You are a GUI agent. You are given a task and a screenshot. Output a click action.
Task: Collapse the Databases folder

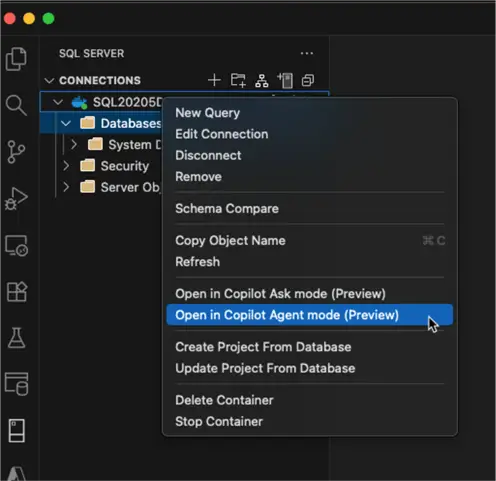click(66, 123)
